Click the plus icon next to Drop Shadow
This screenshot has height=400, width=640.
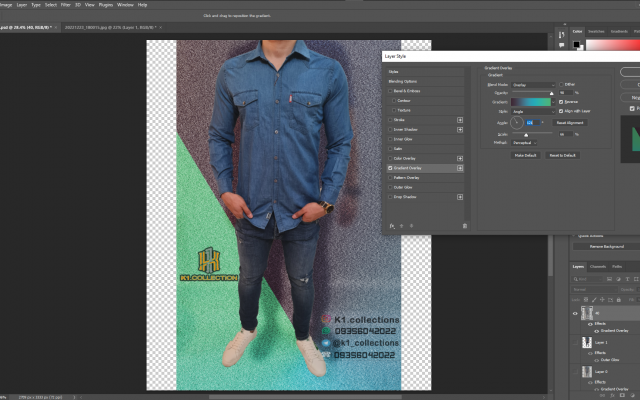click(460, 197)
